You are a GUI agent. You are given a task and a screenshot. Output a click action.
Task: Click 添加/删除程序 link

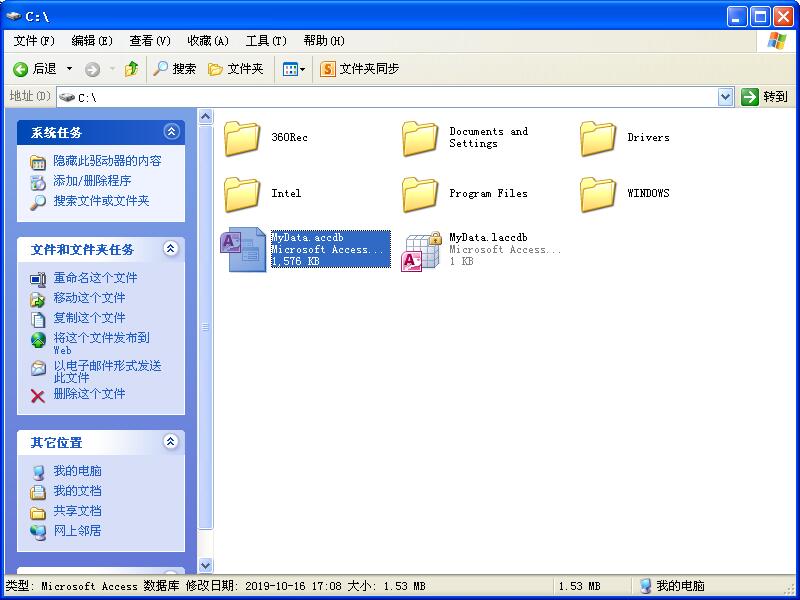92,181
